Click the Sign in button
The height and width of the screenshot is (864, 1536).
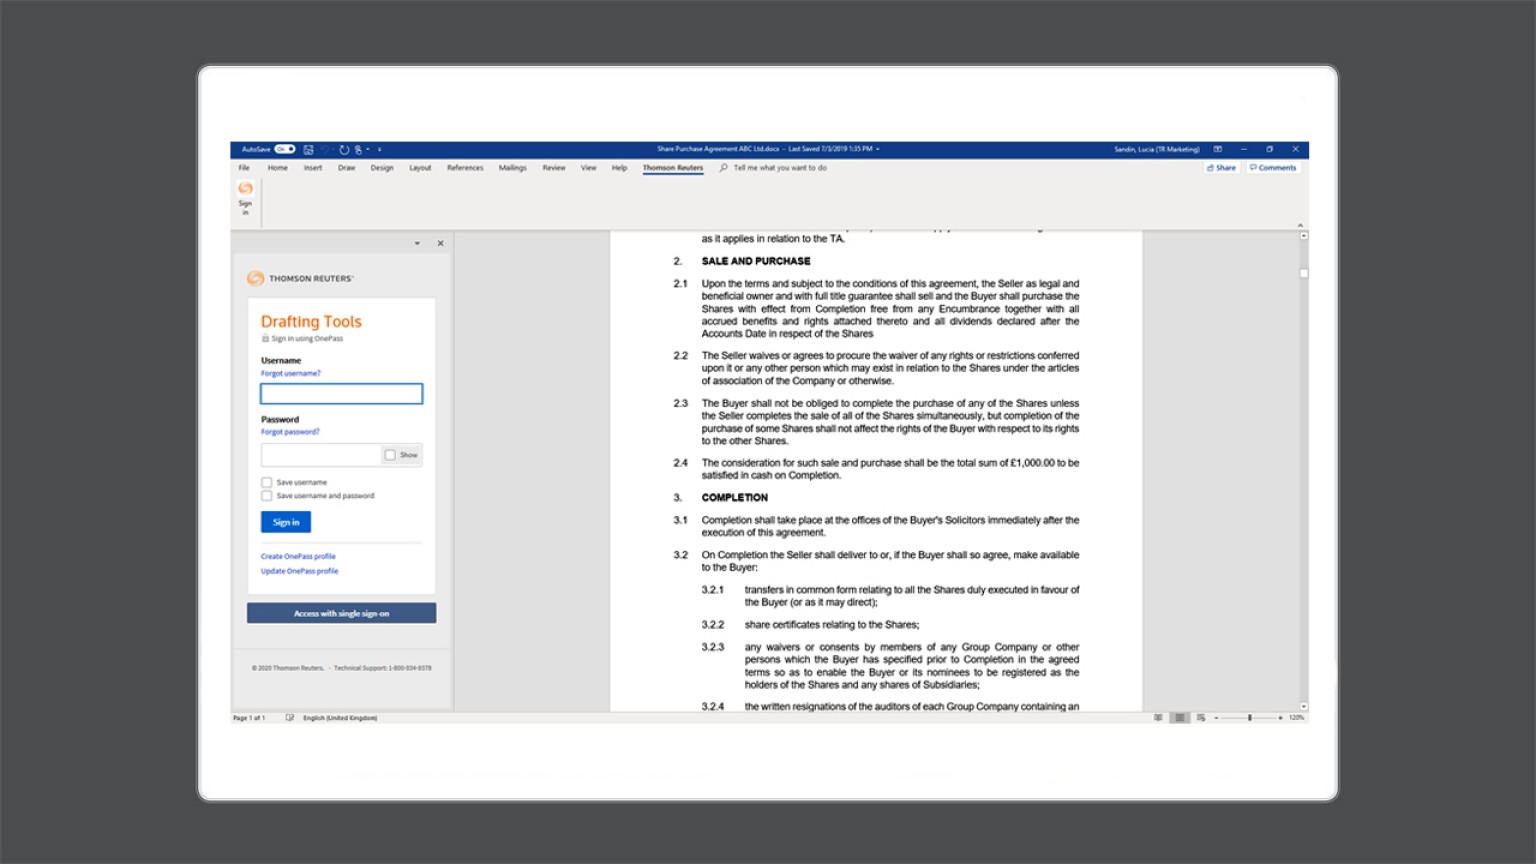(x=285, y=521)
